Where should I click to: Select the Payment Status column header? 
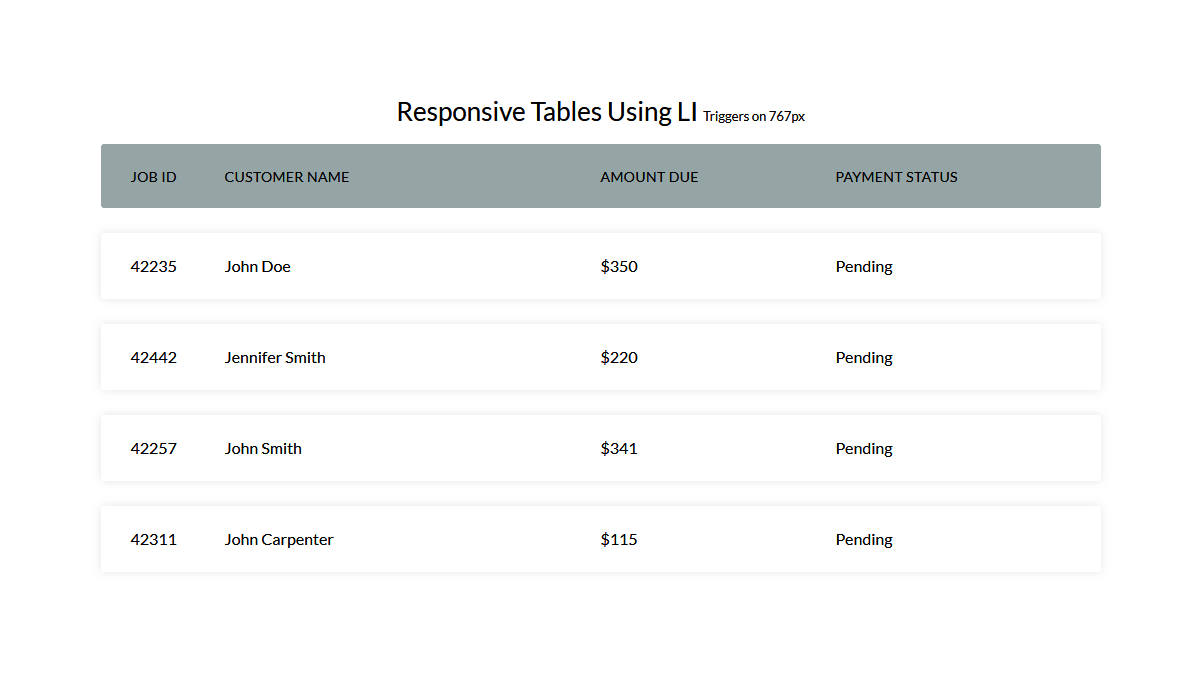point(896,177)
